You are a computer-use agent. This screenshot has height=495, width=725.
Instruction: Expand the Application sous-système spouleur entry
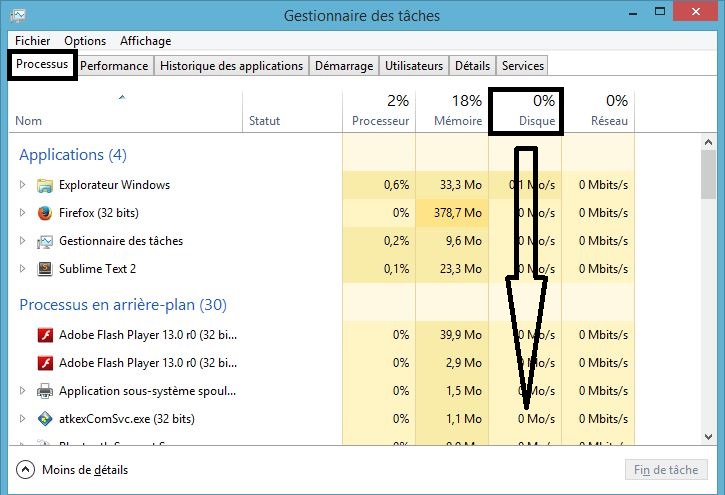pos(22,391)
